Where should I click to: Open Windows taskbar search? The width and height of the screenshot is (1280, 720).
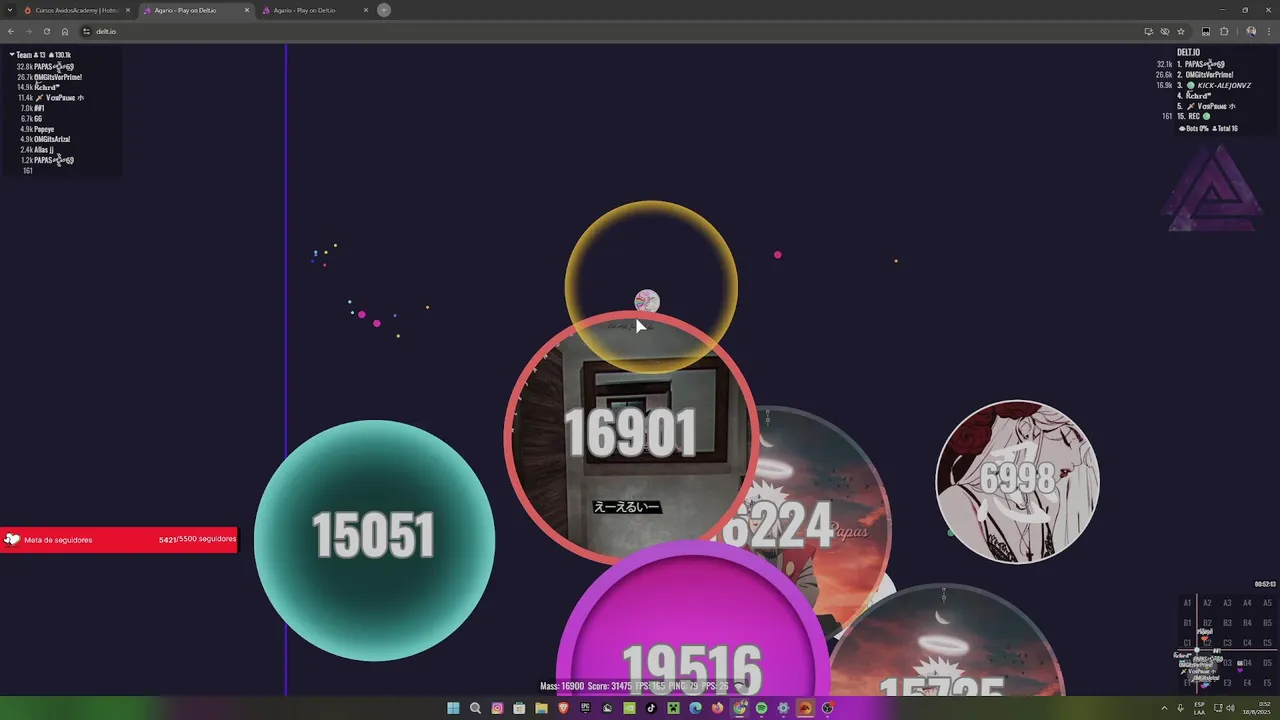click(x=475, y=708)
